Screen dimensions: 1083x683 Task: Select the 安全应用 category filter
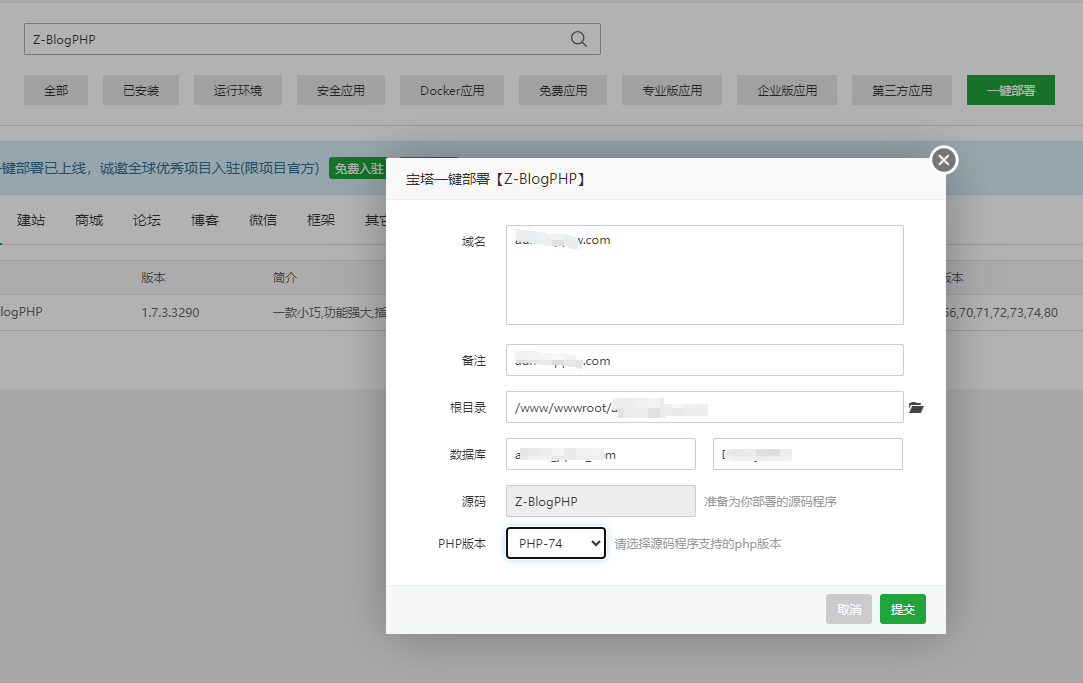point(341,90)
